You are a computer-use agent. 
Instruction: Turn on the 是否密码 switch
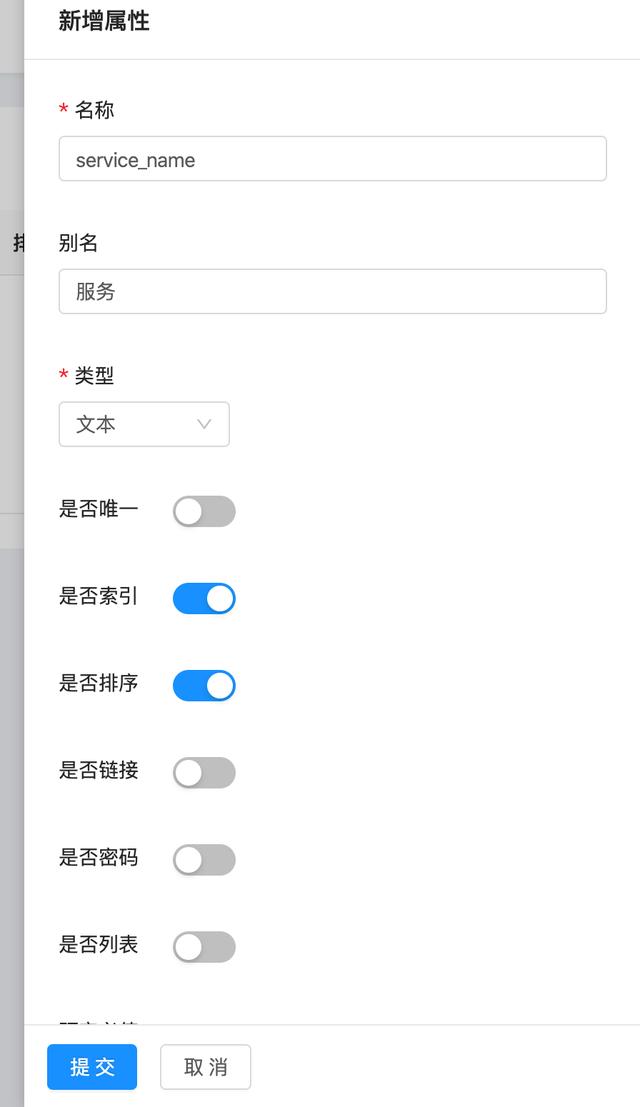[x=204, y=859]
